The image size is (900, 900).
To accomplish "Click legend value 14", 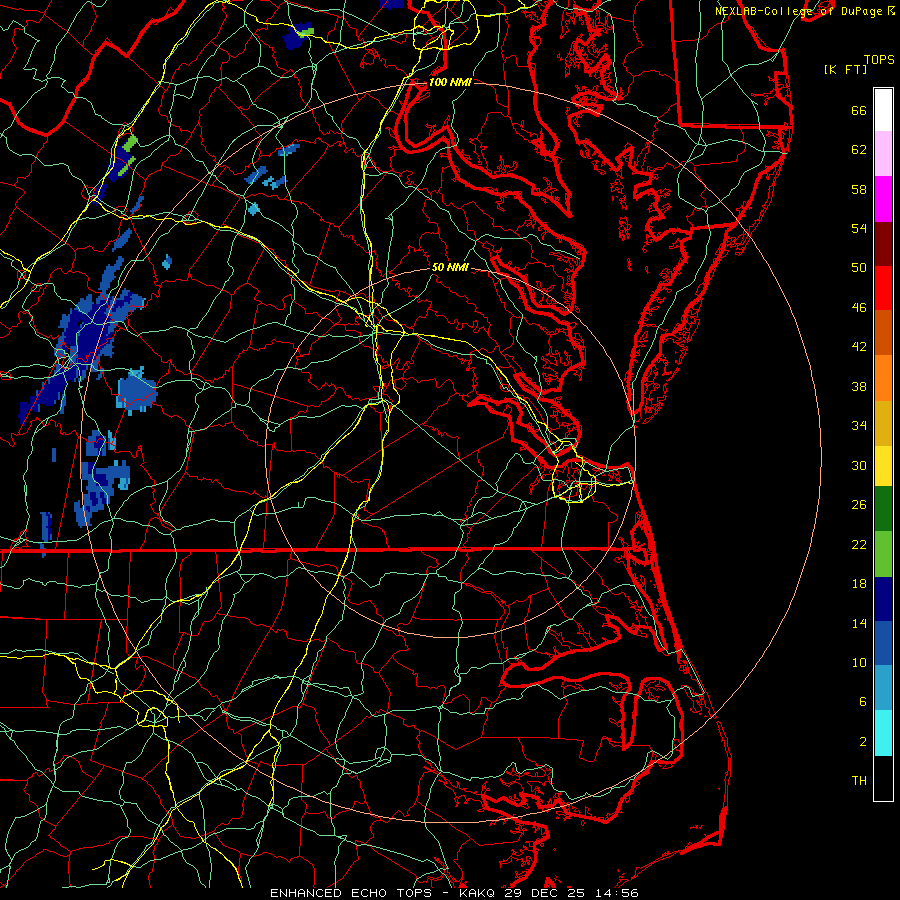I will [859, 623].
